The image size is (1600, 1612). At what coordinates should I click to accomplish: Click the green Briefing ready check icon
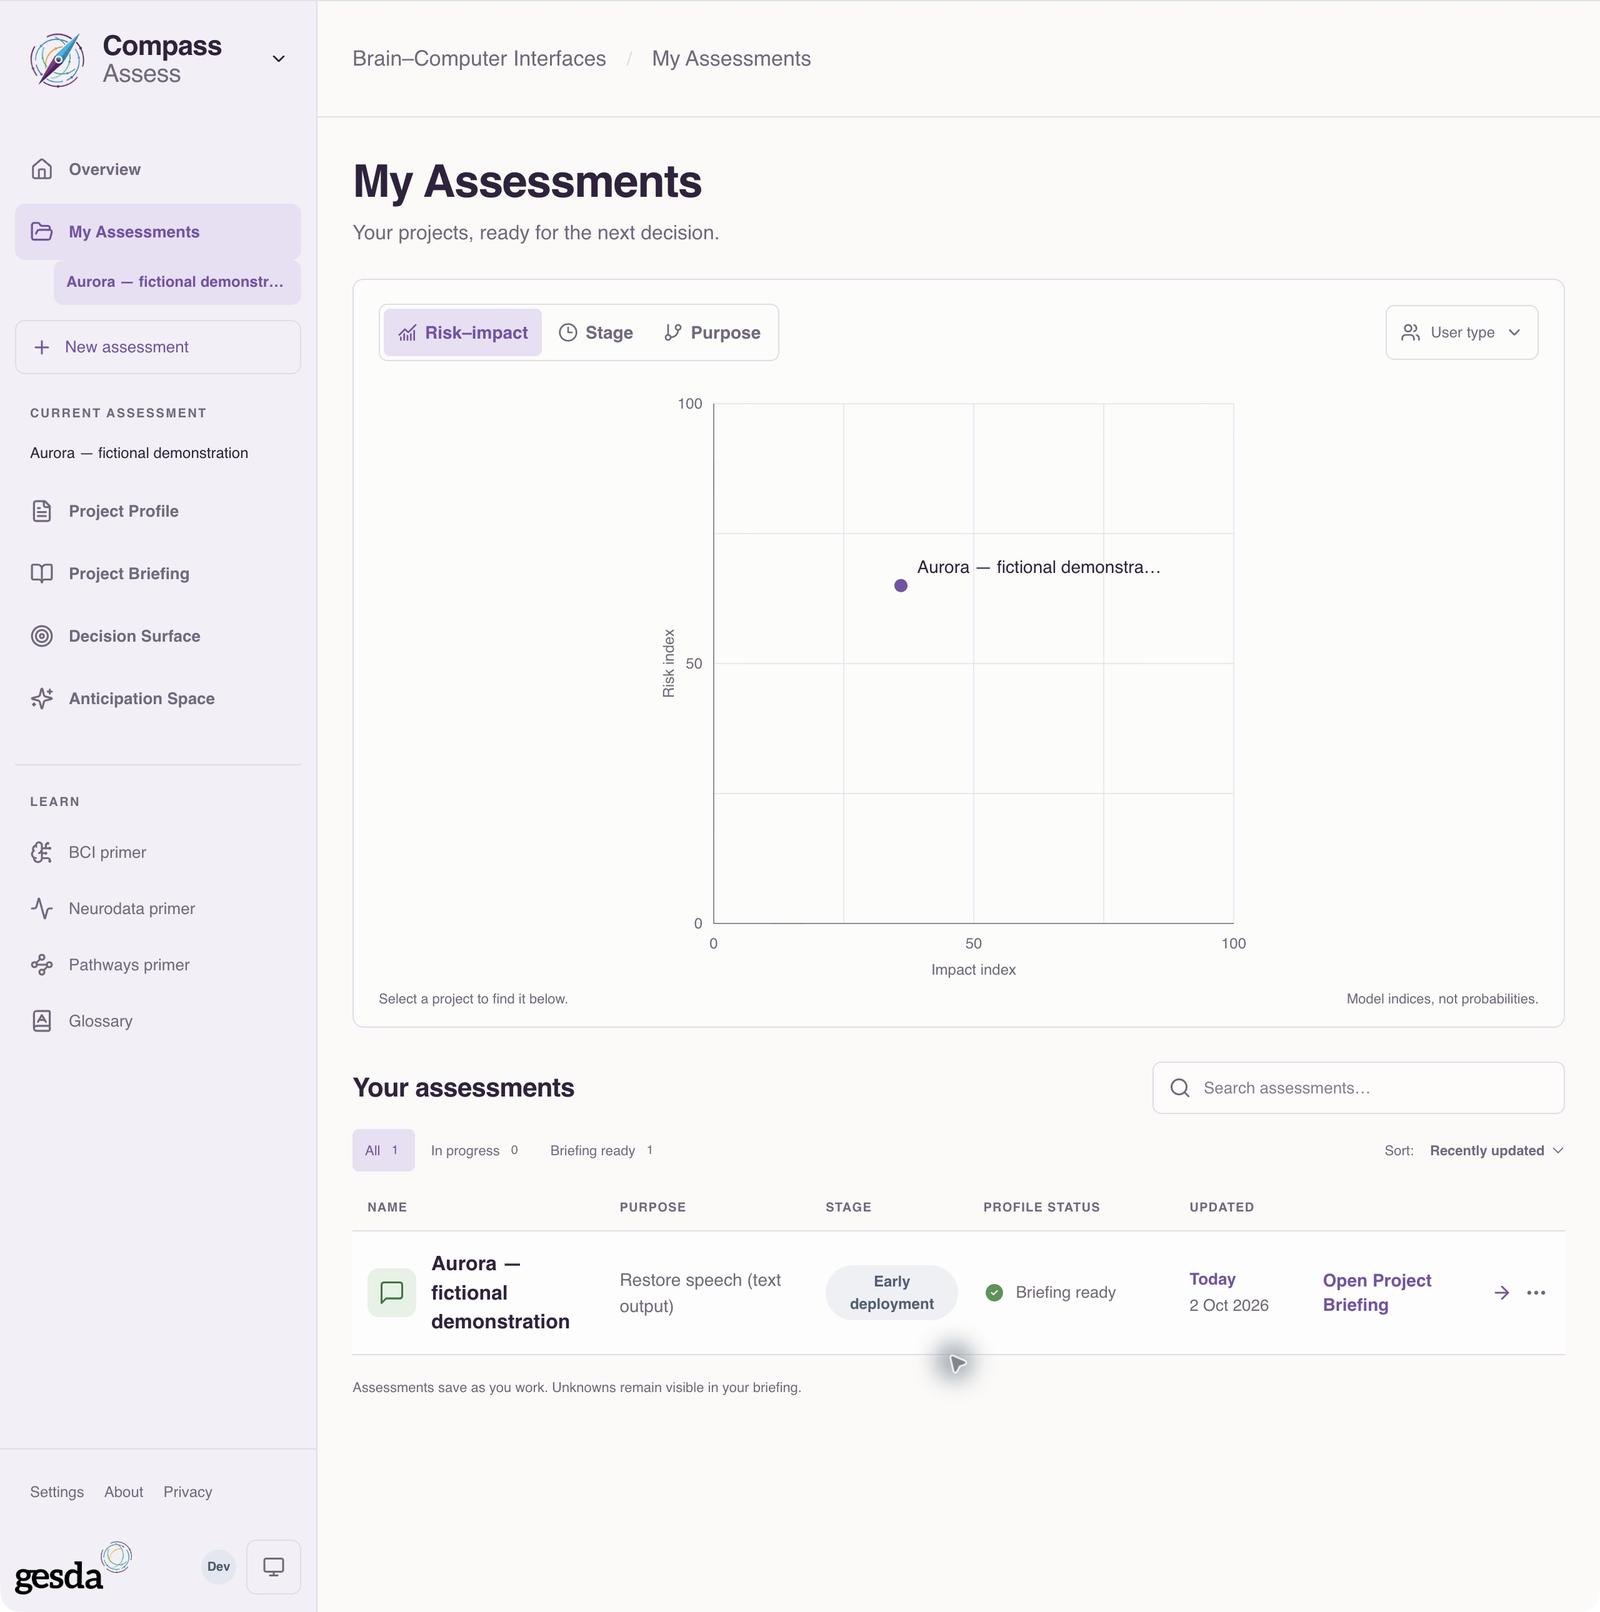click(994, 1293)
